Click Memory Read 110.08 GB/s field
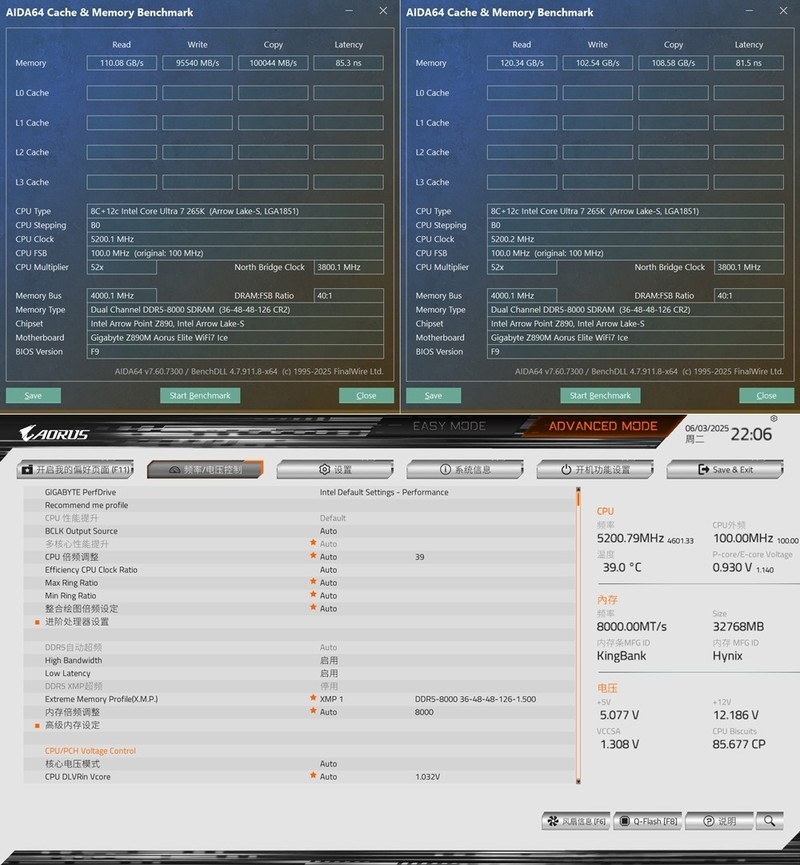This screenshot has width=800, height=865. point(121,63)
